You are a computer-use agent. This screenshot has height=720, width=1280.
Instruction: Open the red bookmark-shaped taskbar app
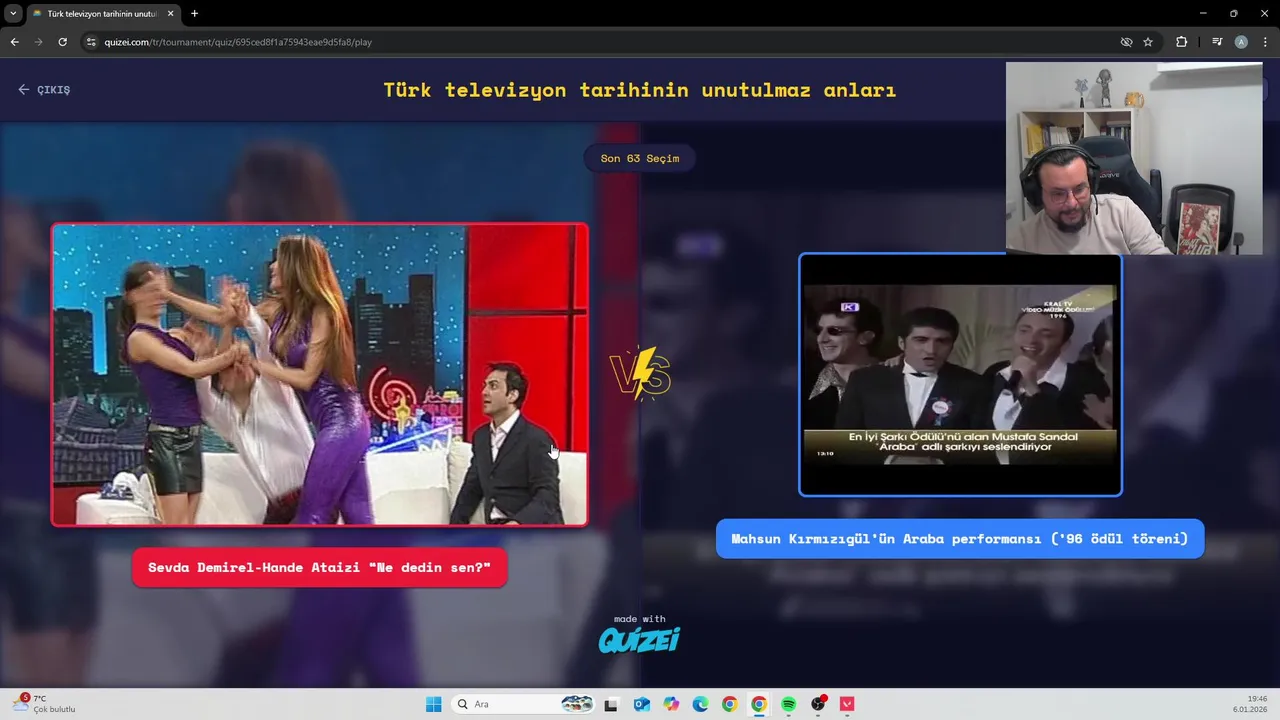(x=848, y=704)
